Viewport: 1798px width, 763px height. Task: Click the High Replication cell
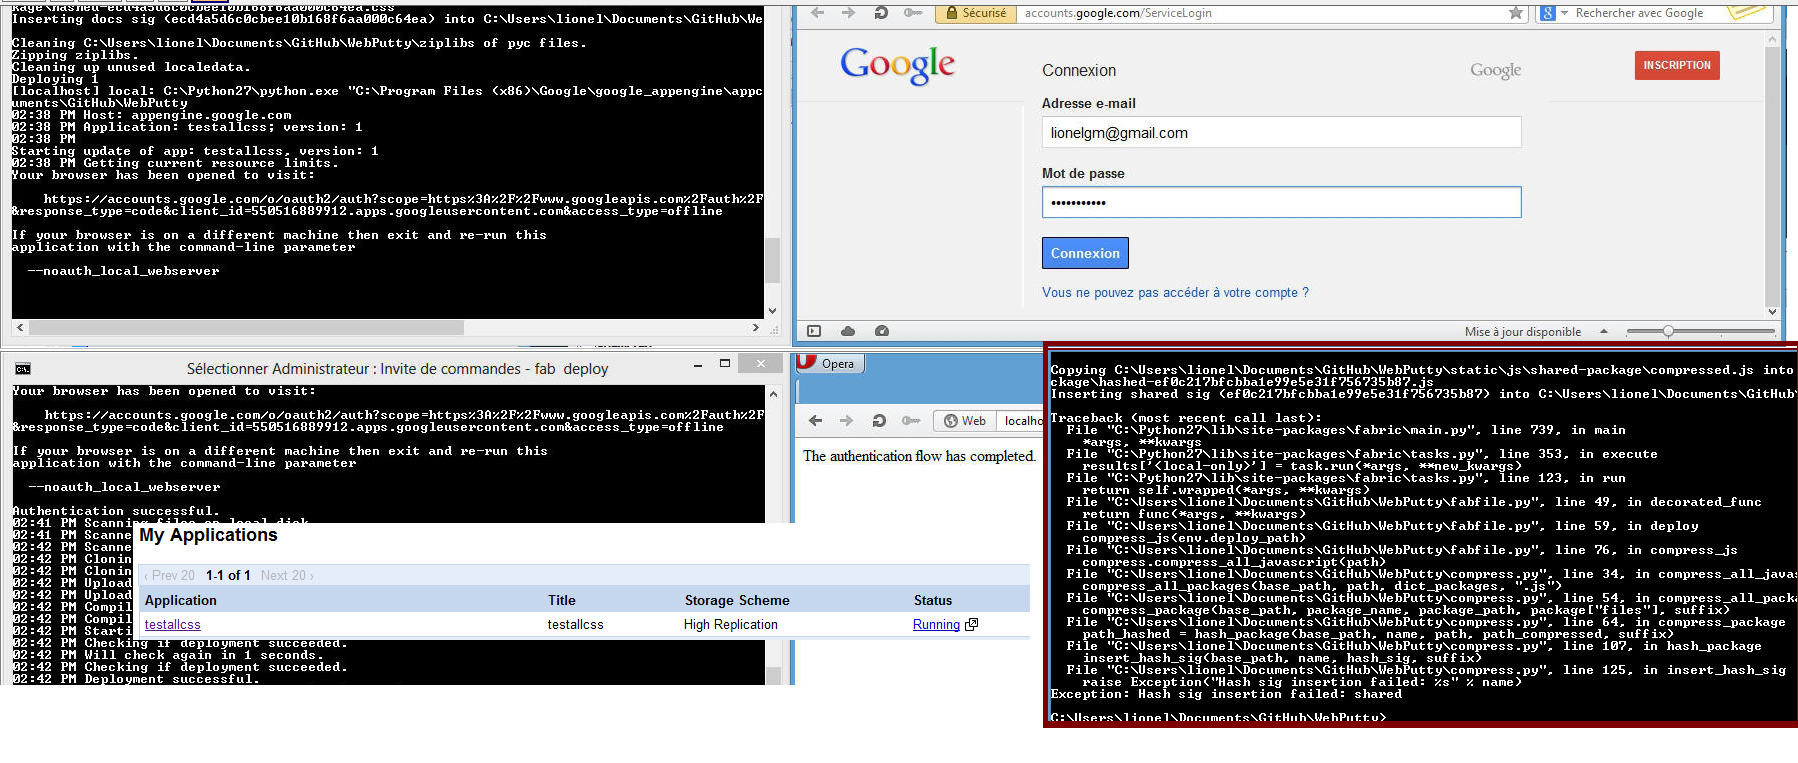pos(731,625)
